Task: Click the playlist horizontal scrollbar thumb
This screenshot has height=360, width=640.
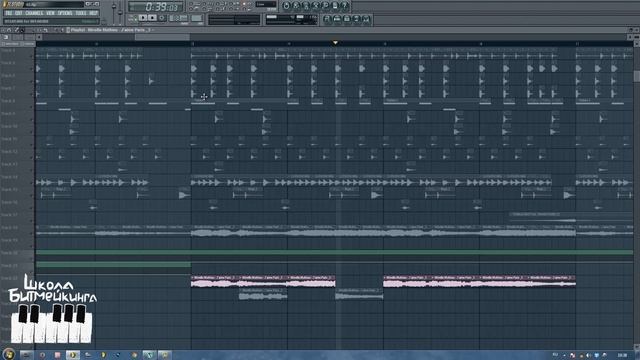Action: point(162,37)
